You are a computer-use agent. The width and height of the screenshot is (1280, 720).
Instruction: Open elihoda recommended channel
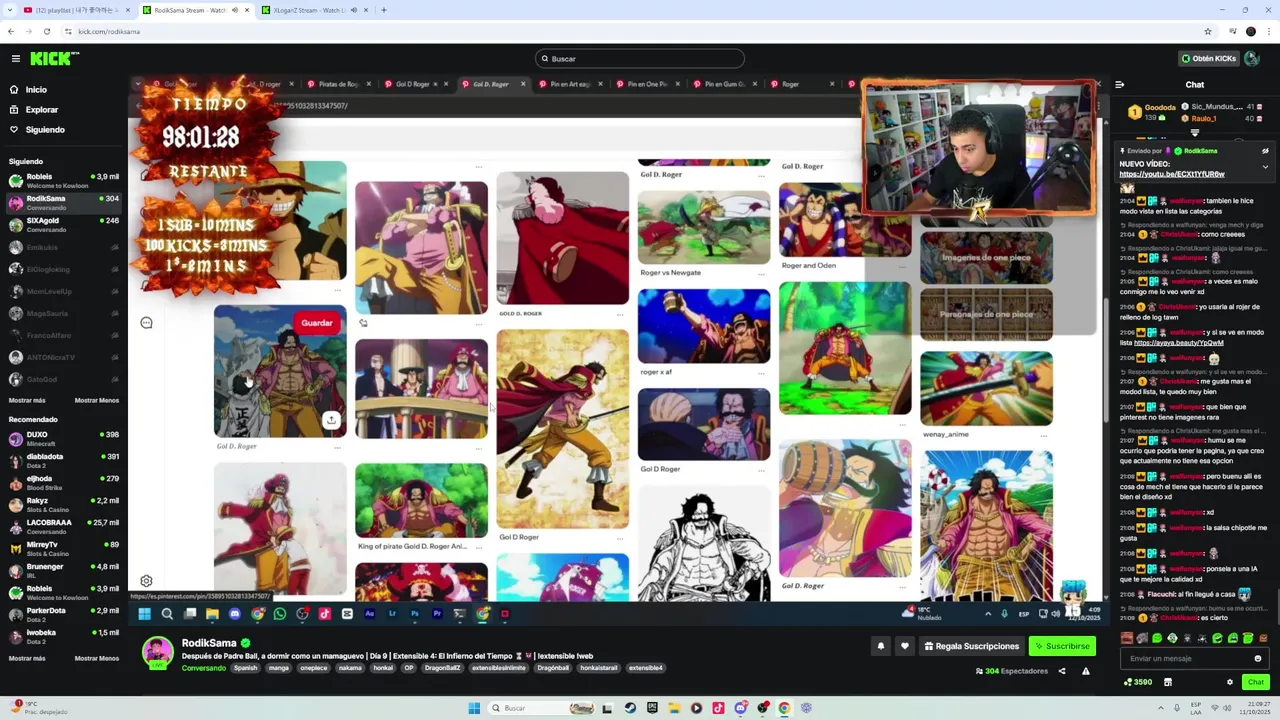coord(62,482)
